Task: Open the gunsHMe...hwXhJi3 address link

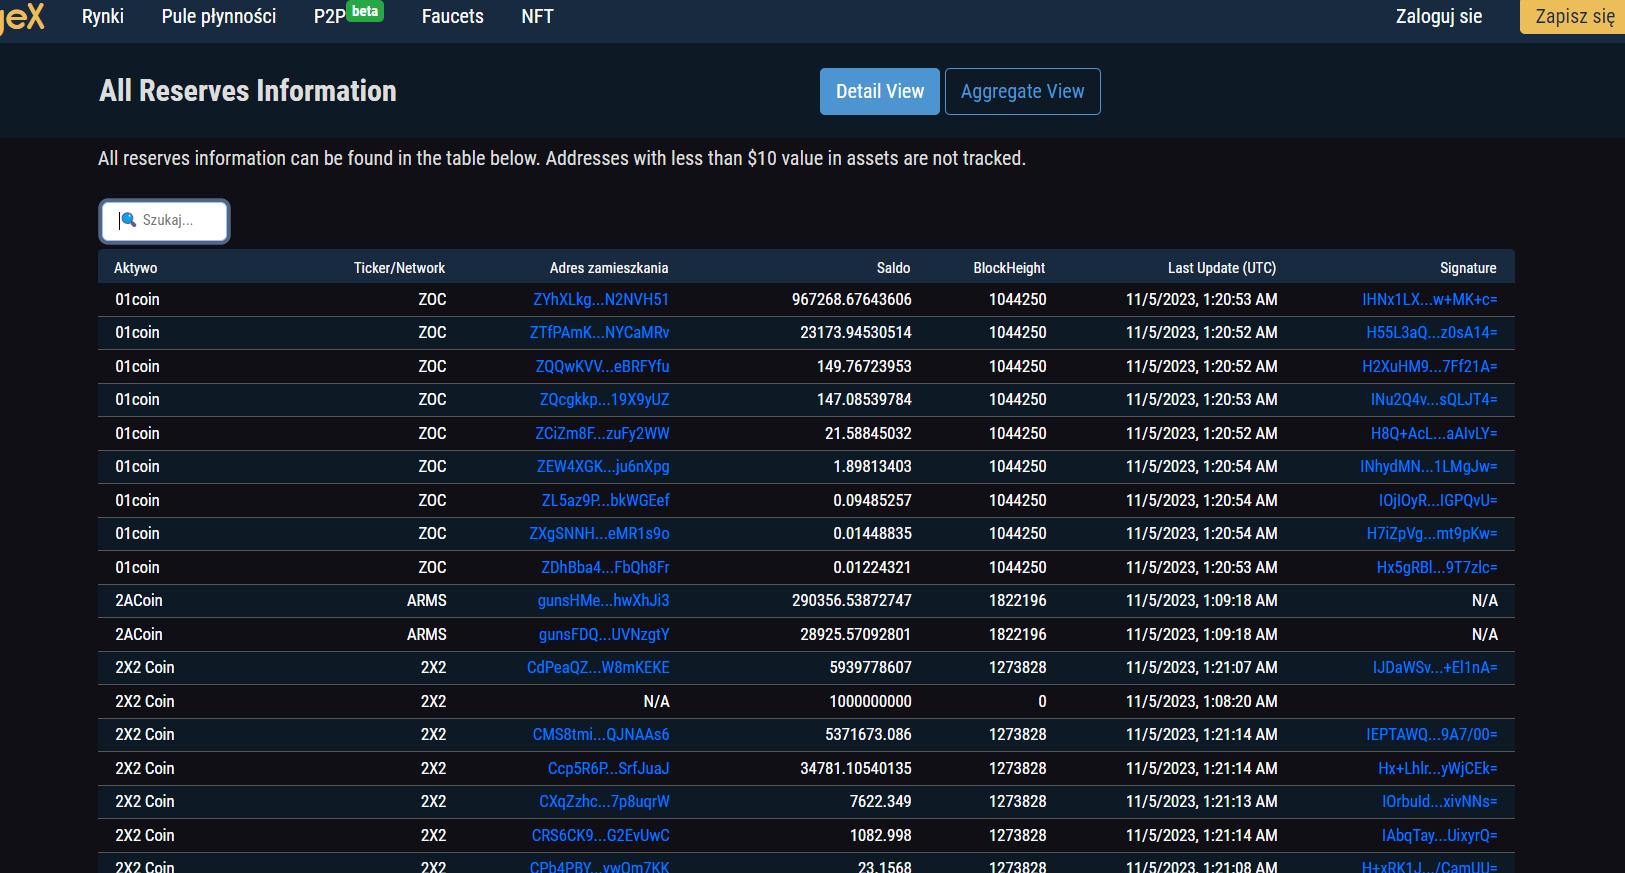Action: (603, 601)
